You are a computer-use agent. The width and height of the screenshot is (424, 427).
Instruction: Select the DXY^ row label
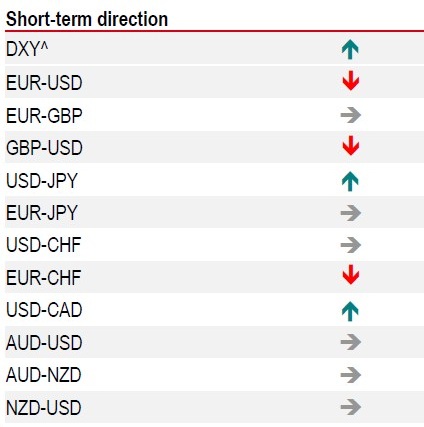[27, 49]
